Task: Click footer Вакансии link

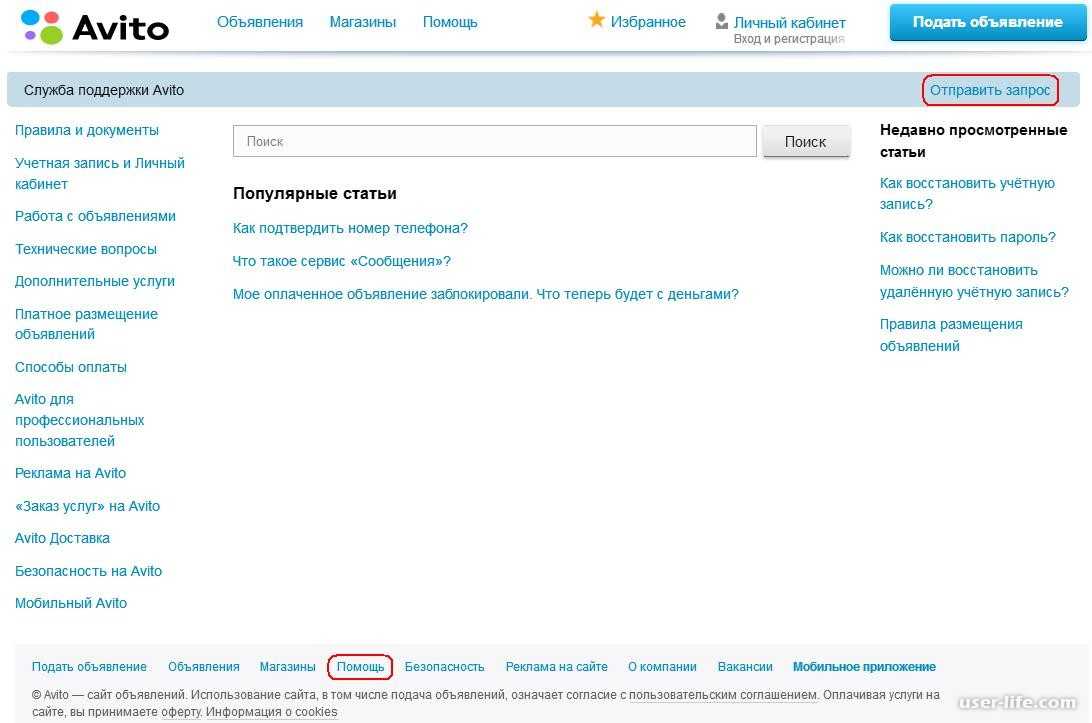Action: click(745, 667)
